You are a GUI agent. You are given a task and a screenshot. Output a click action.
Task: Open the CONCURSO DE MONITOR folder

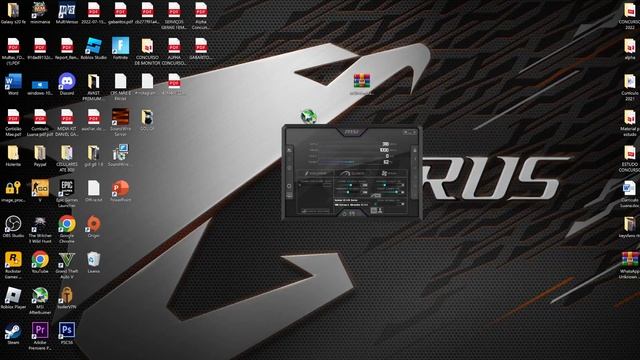147,52
